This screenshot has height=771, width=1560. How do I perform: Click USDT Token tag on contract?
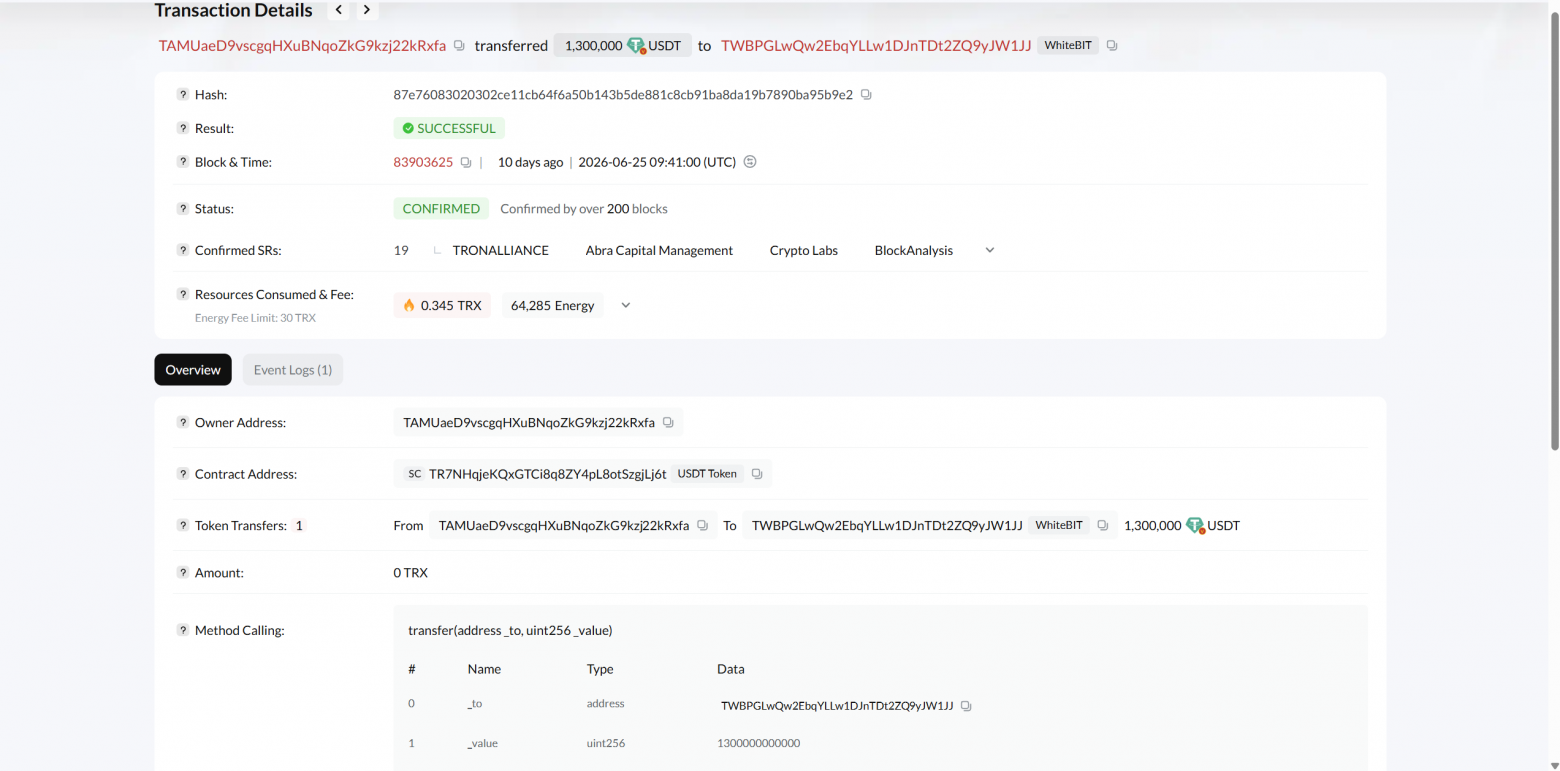pos(707,474)
